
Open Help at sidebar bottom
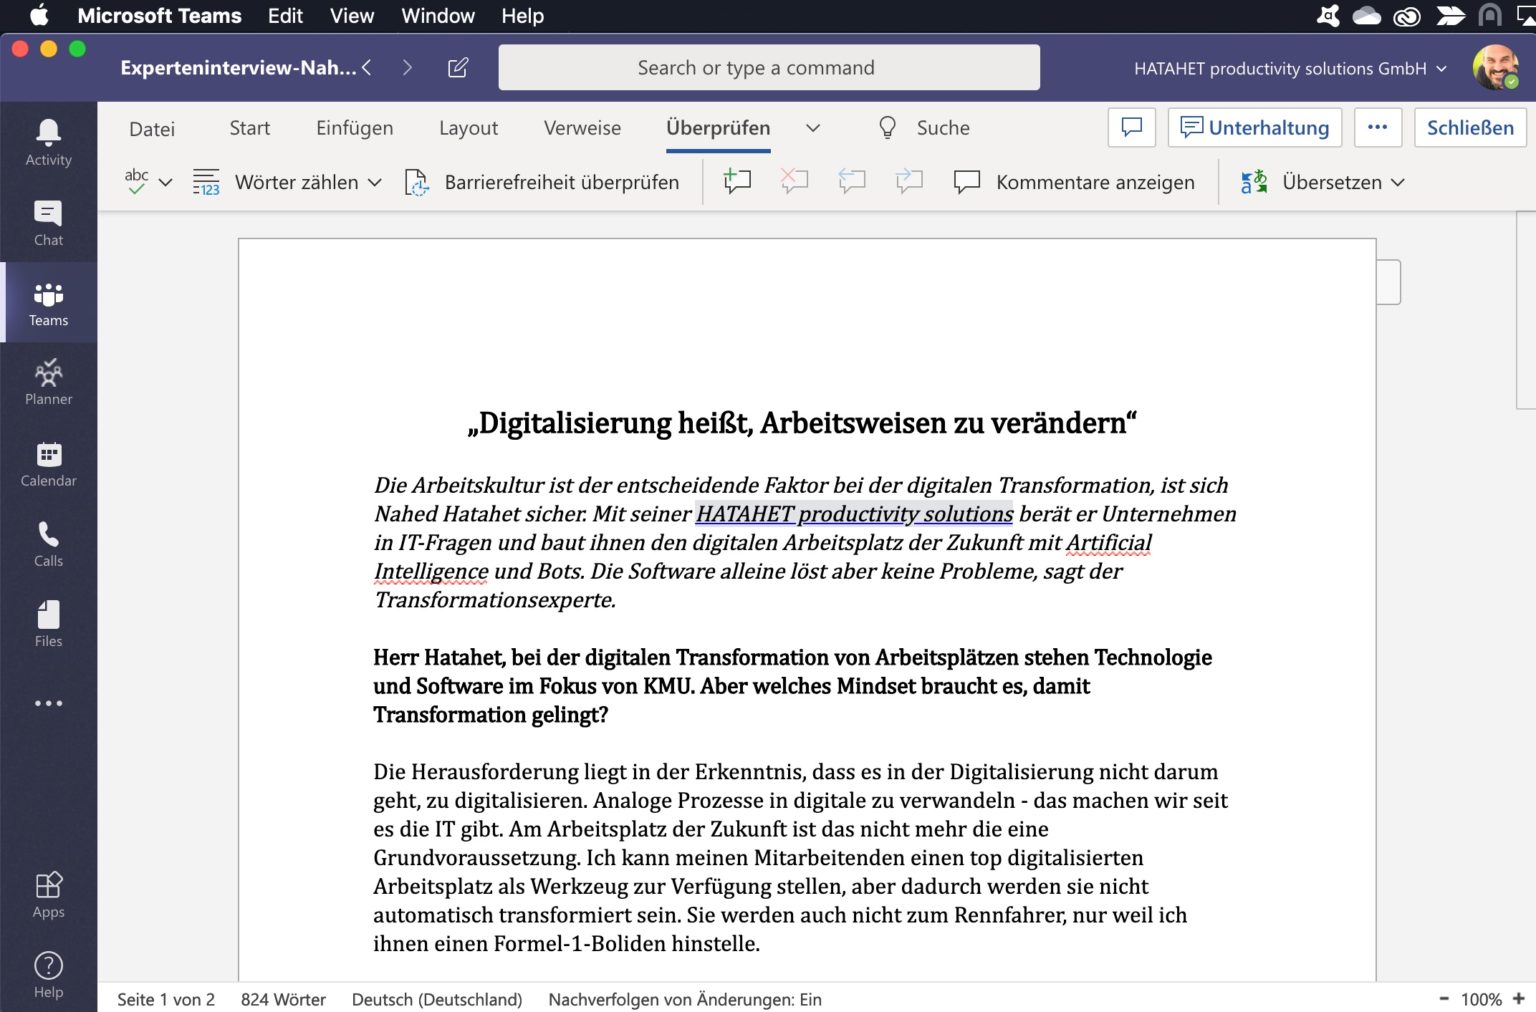(x=48, y=975)
